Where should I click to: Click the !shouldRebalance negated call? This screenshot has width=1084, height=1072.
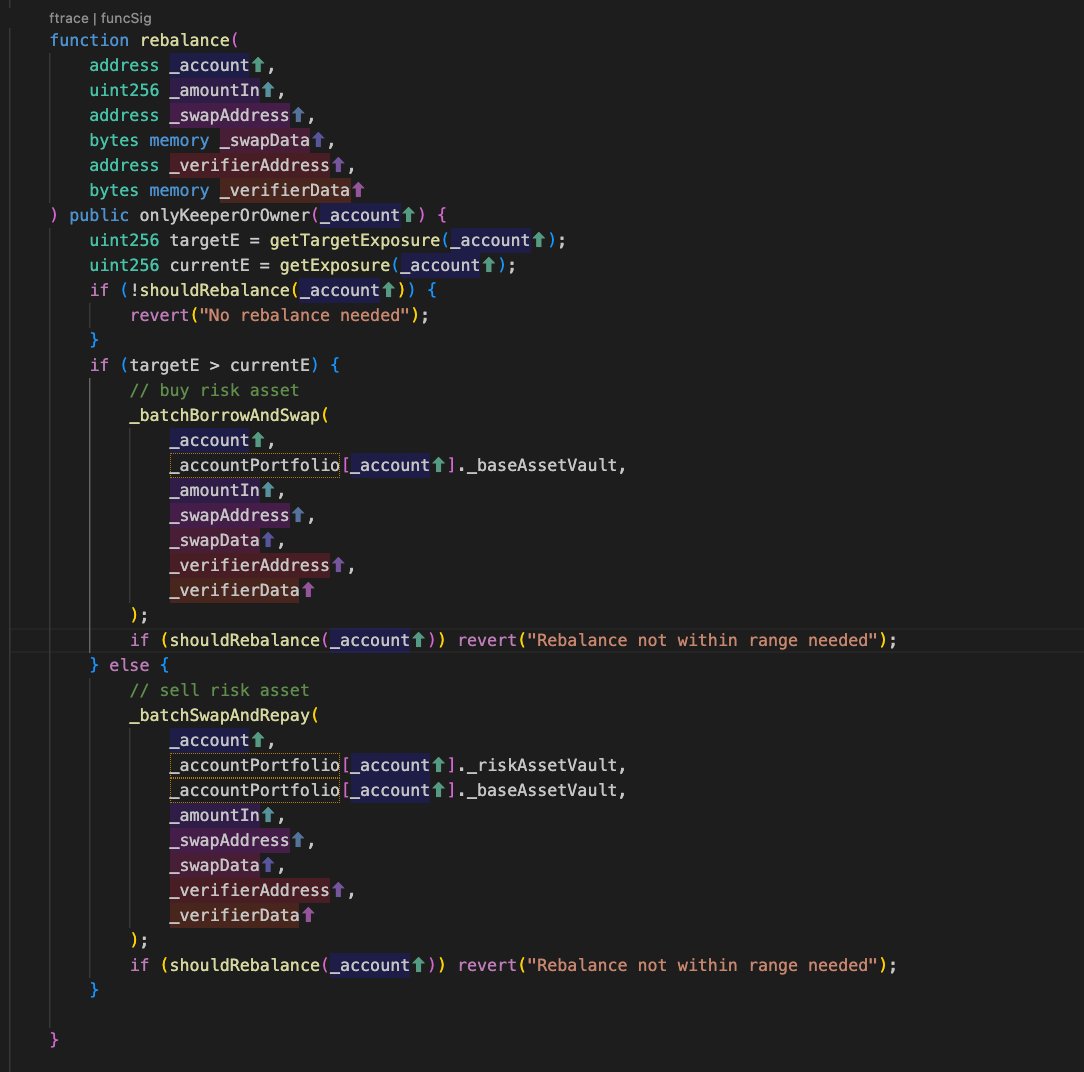[x=209, y=290]
